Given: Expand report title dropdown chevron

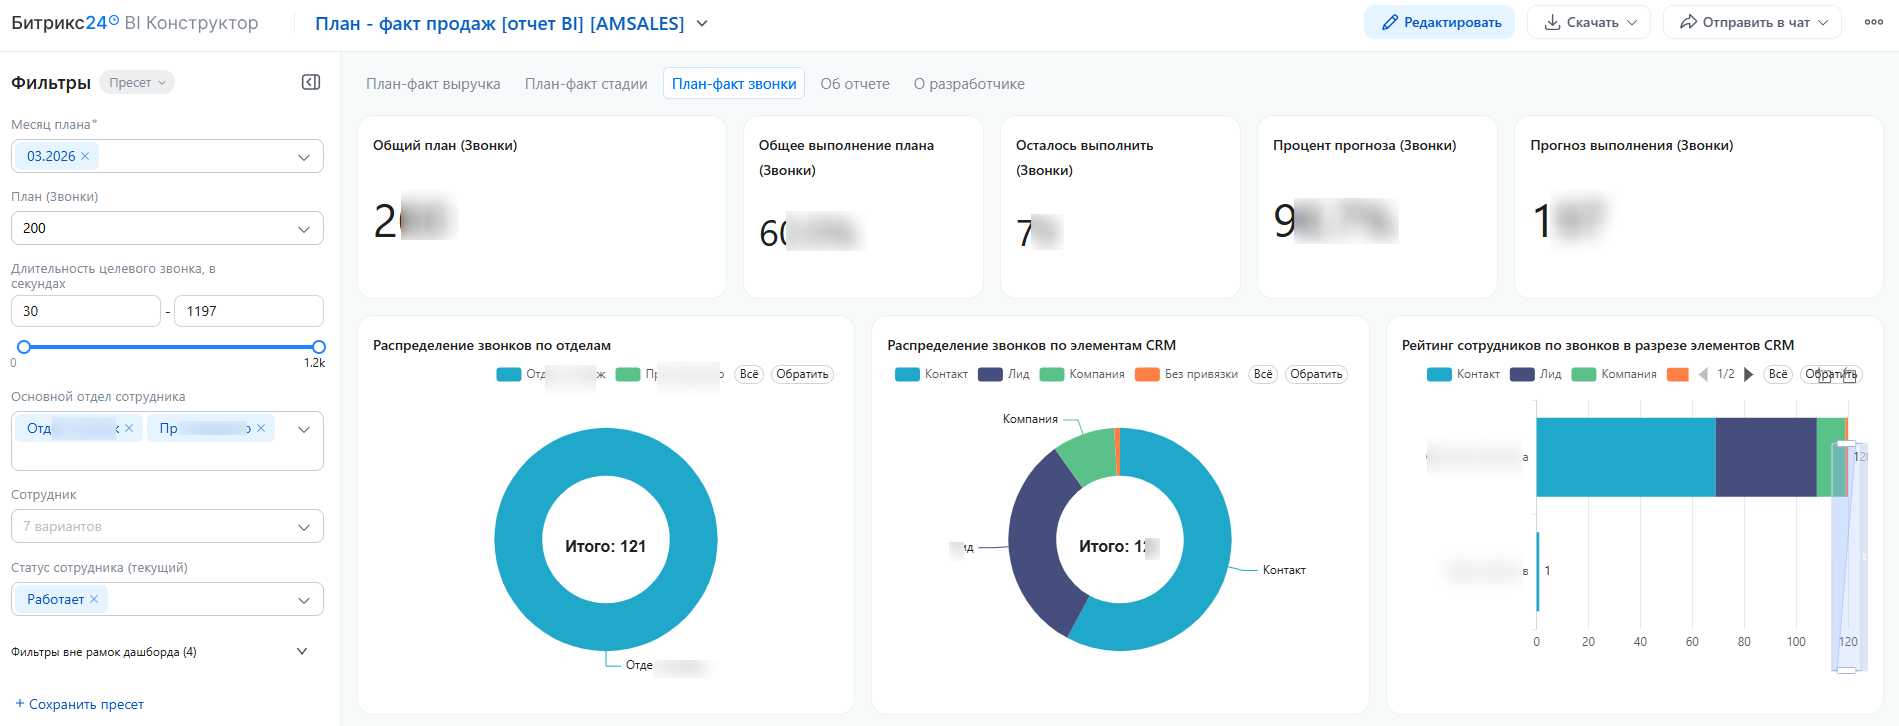Looking at the screenshot, I should (x=702, y=23).
